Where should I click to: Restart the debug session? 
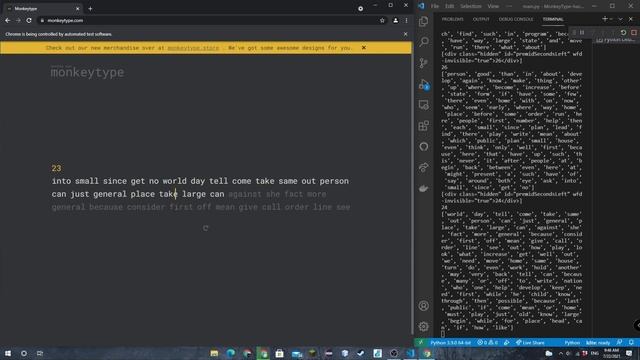pos(623,32)
